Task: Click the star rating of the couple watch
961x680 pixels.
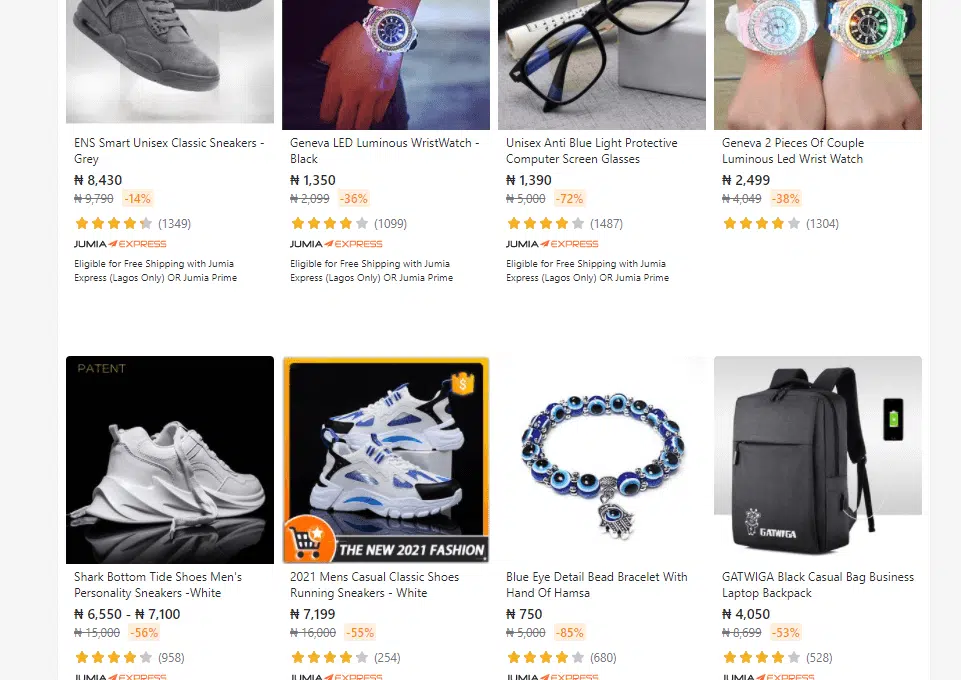Action: [761, 224]
